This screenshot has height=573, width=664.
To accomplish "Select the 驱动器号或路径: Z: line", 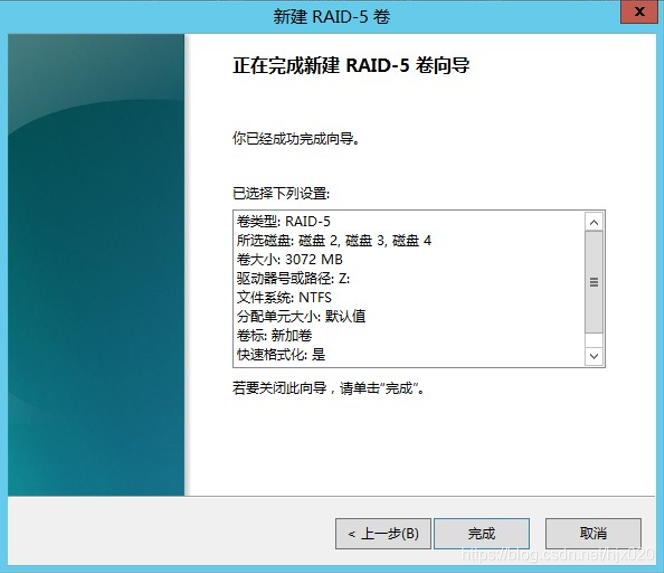I will pyautogui.click(x=293, y=278).
